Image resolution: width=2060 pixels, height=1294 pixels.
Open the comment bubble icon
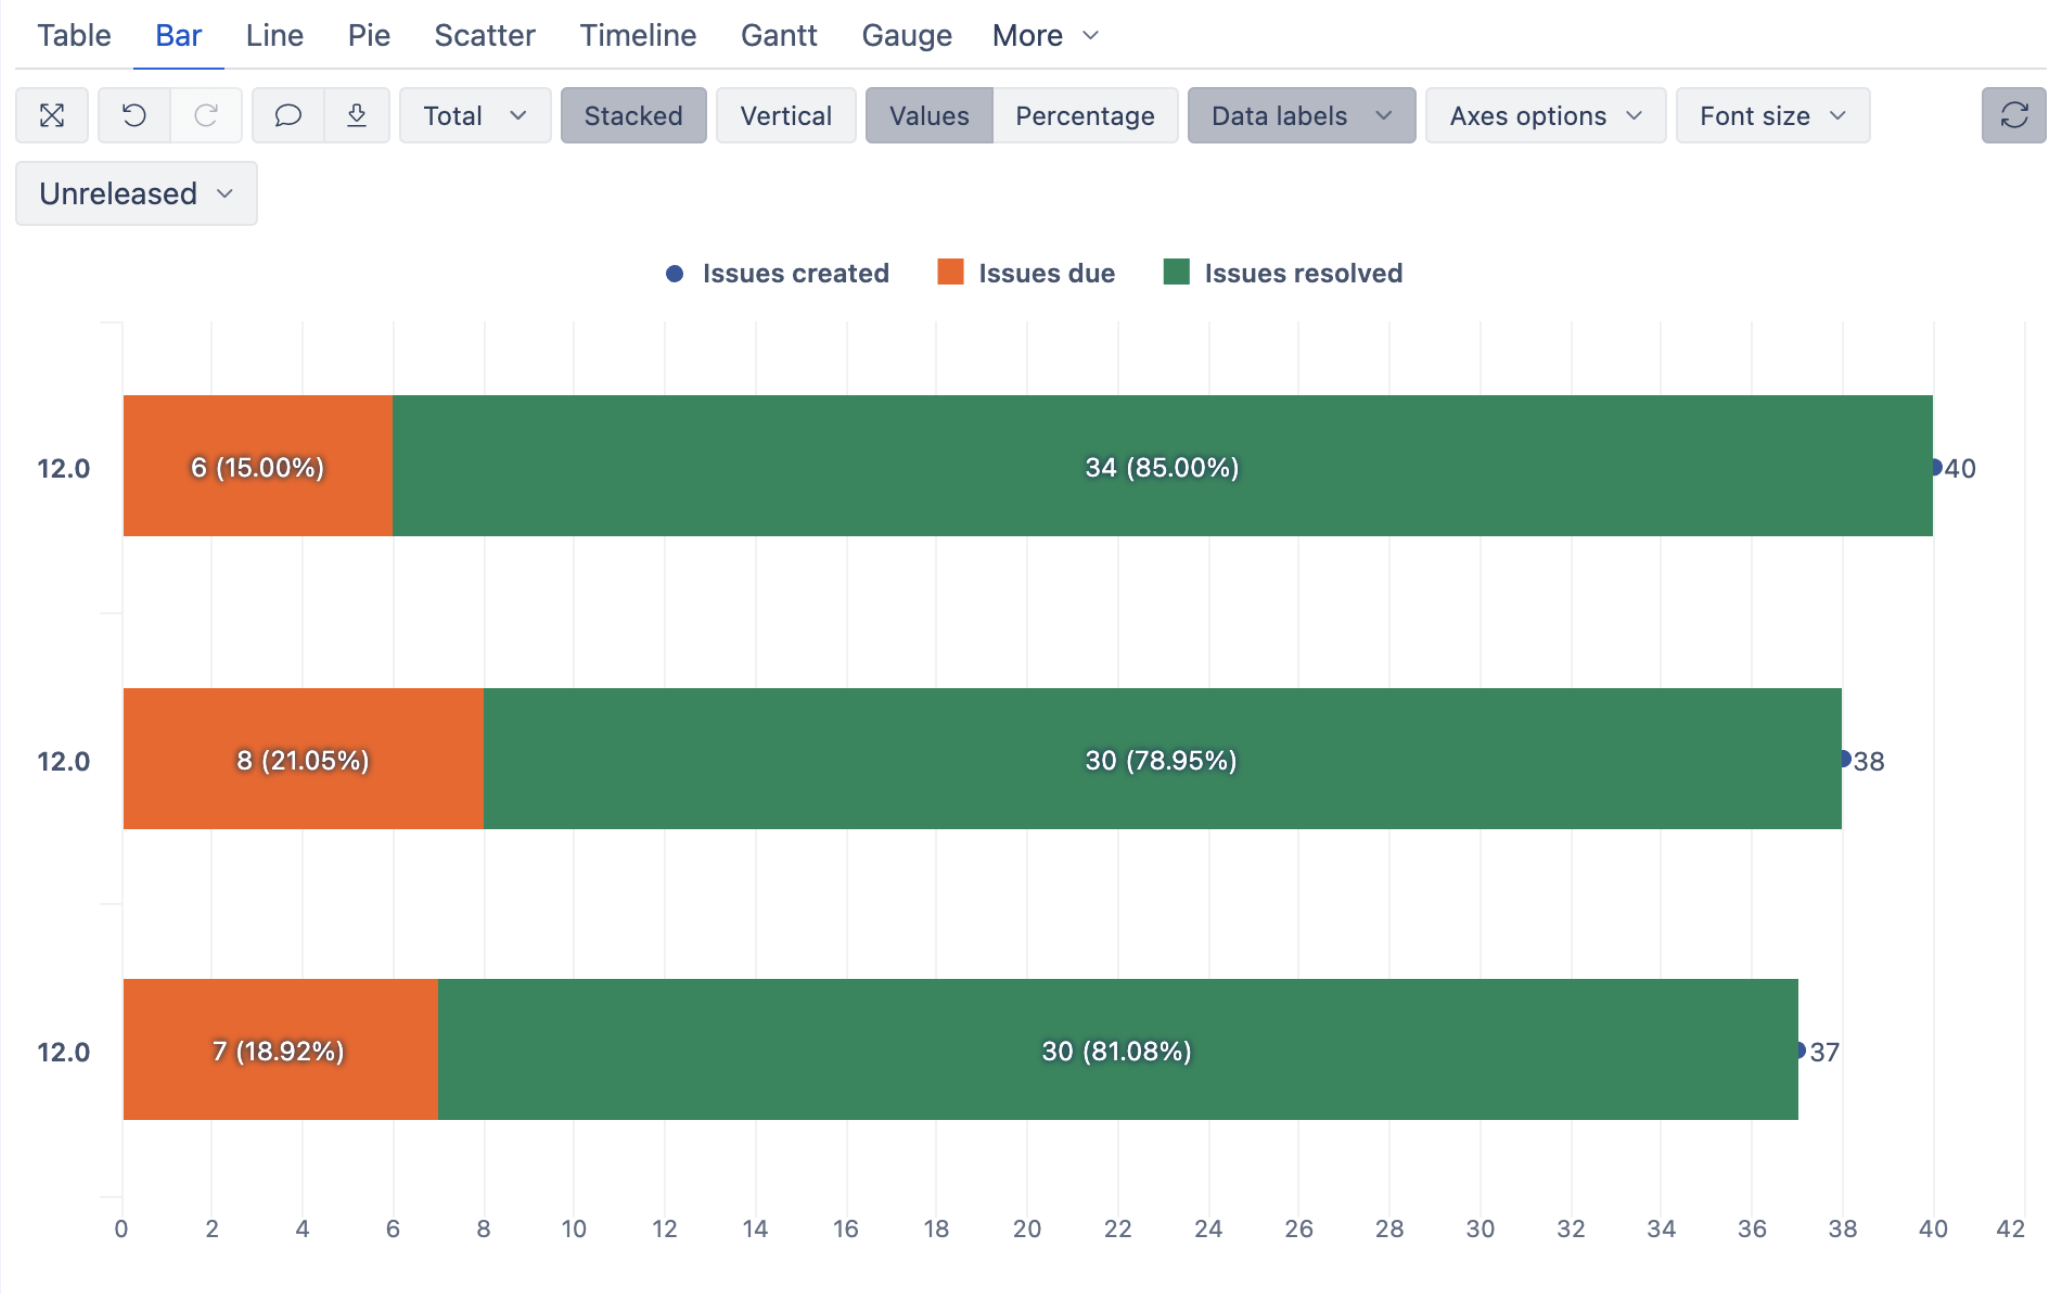288,116
